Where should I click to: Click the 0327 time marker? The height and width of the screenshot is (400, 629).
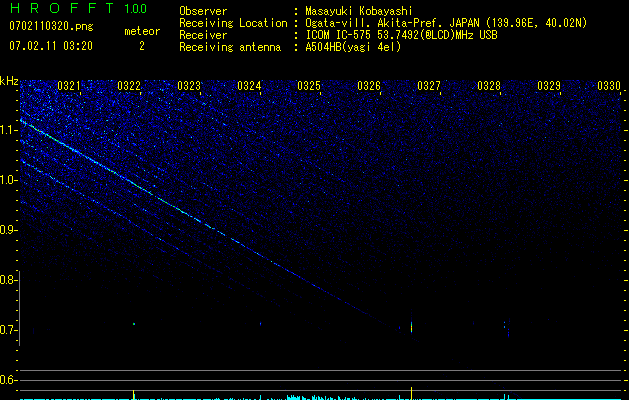[428, 86]
